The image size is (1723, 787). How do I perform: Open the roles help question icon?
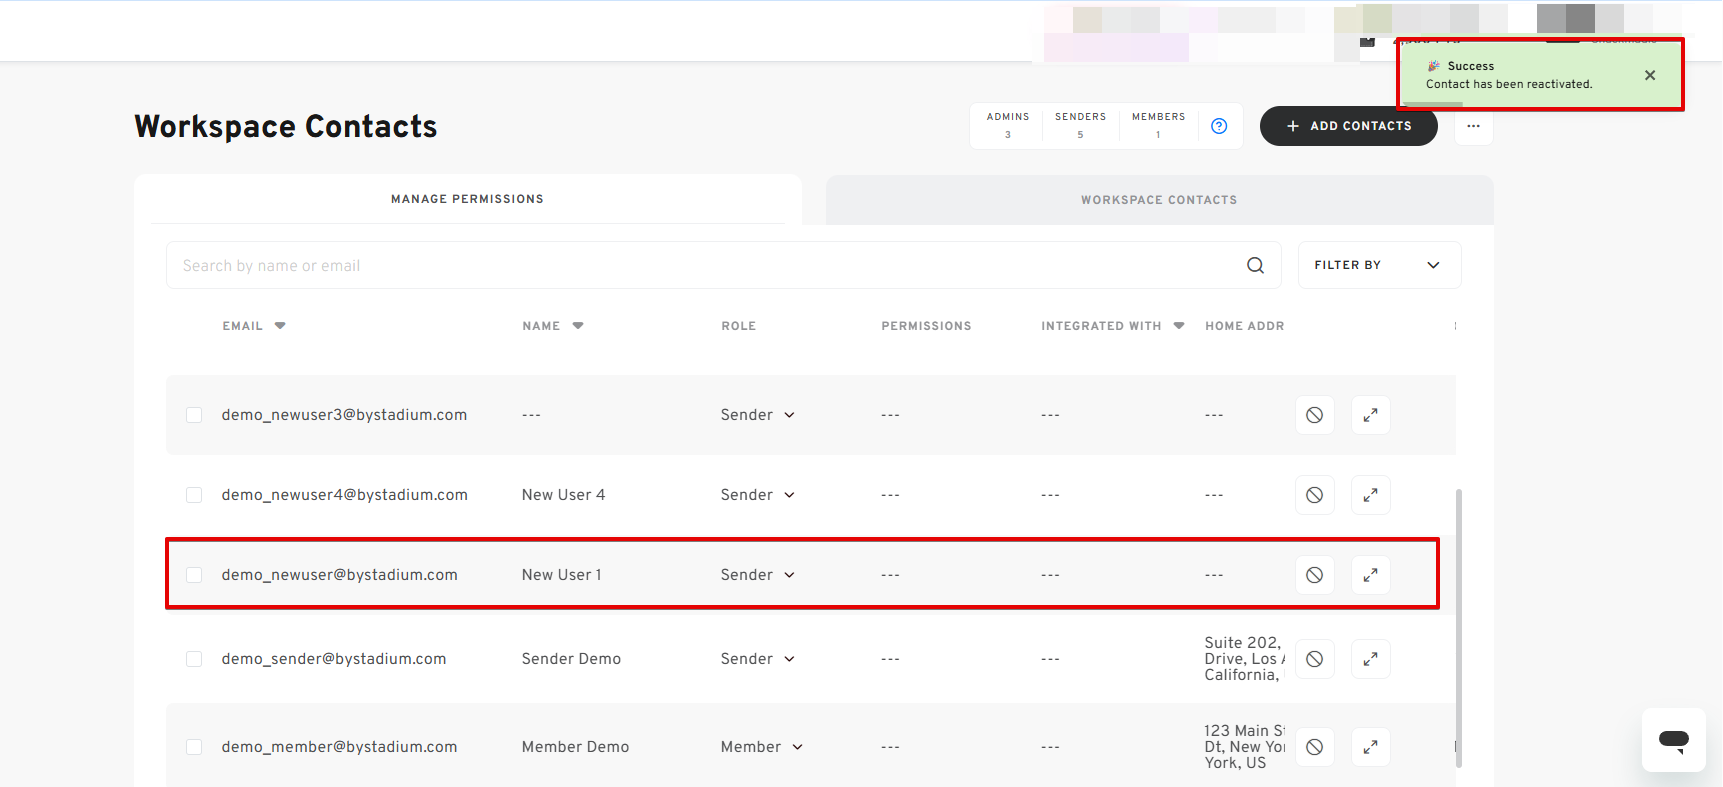point(1218,126)
